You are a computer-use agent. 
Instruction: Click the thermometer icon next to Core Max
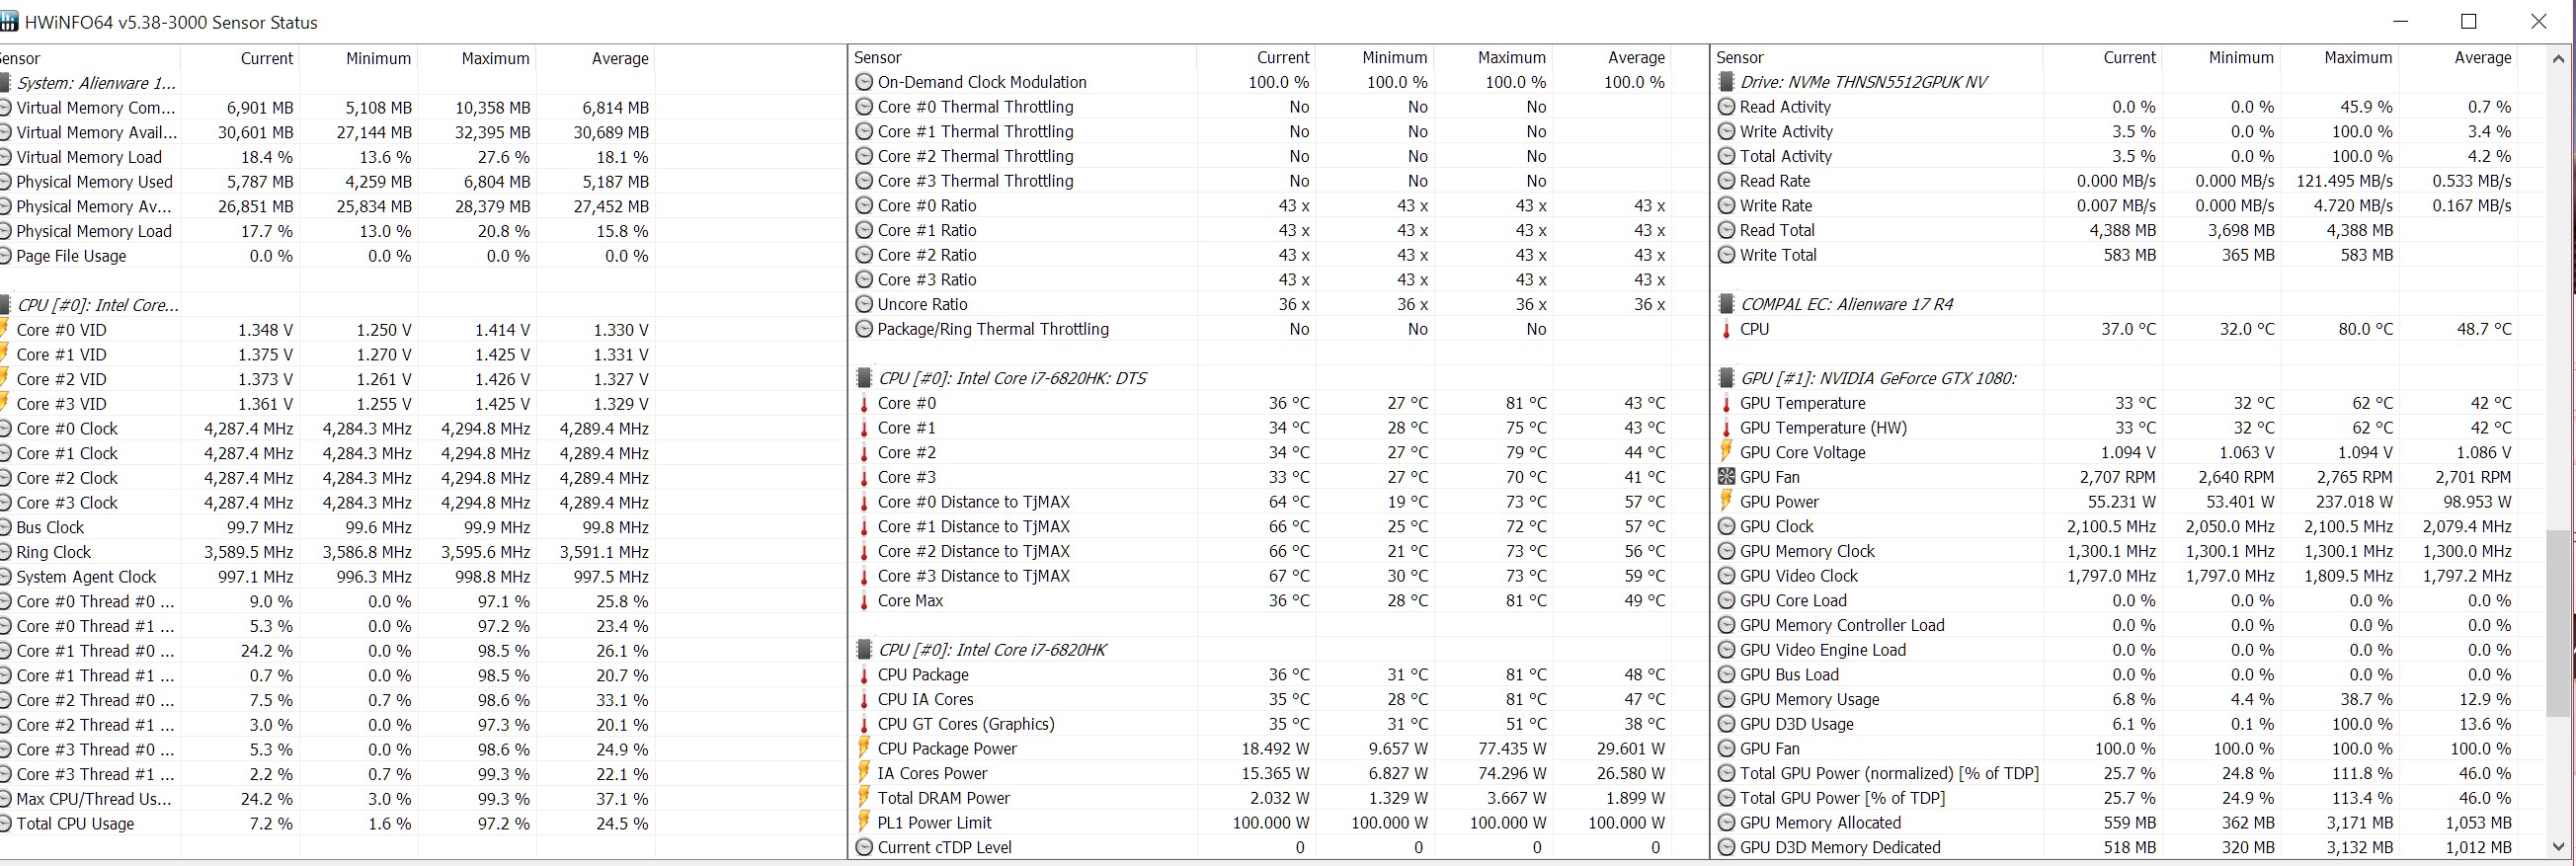coord(865,601)
